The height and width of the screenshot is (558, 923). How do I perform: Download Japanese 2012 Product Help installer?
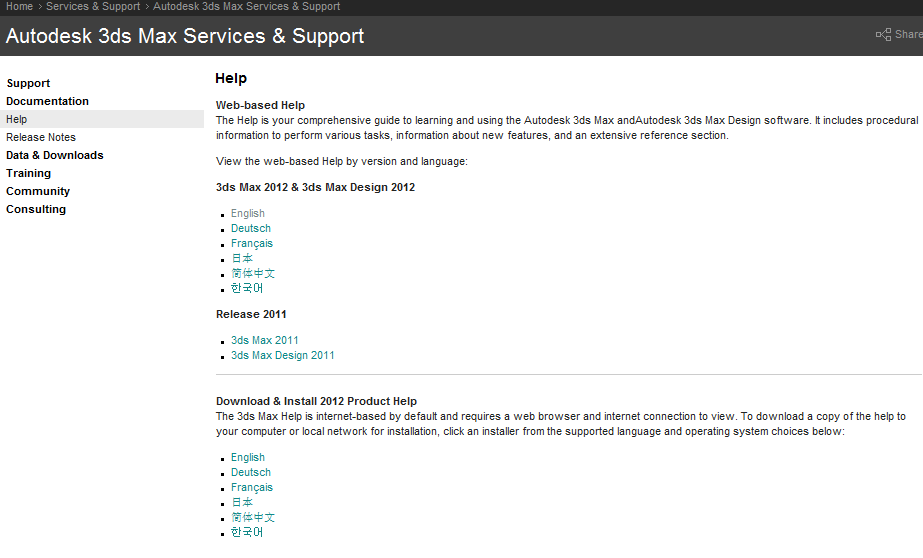pos(242,503)
